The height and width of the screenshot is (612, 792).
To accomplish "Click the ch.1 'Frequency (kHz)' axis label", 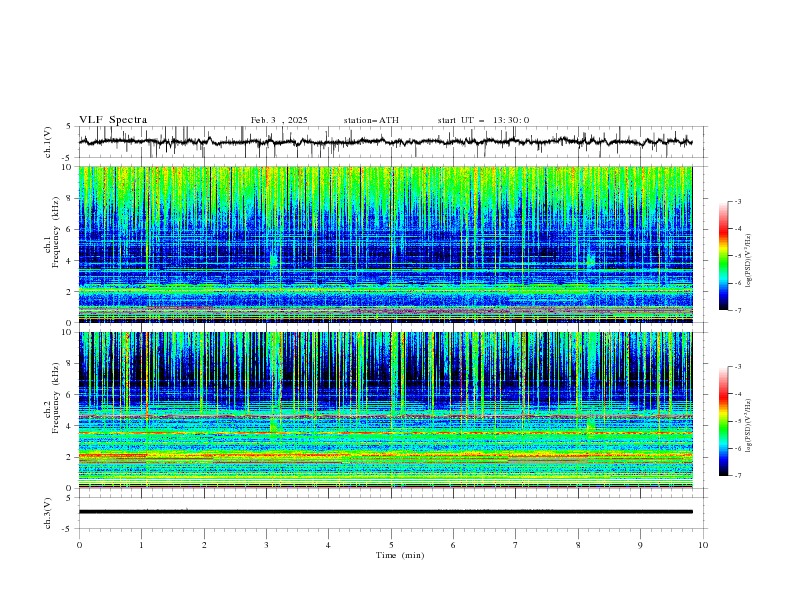I will (56, 231).
